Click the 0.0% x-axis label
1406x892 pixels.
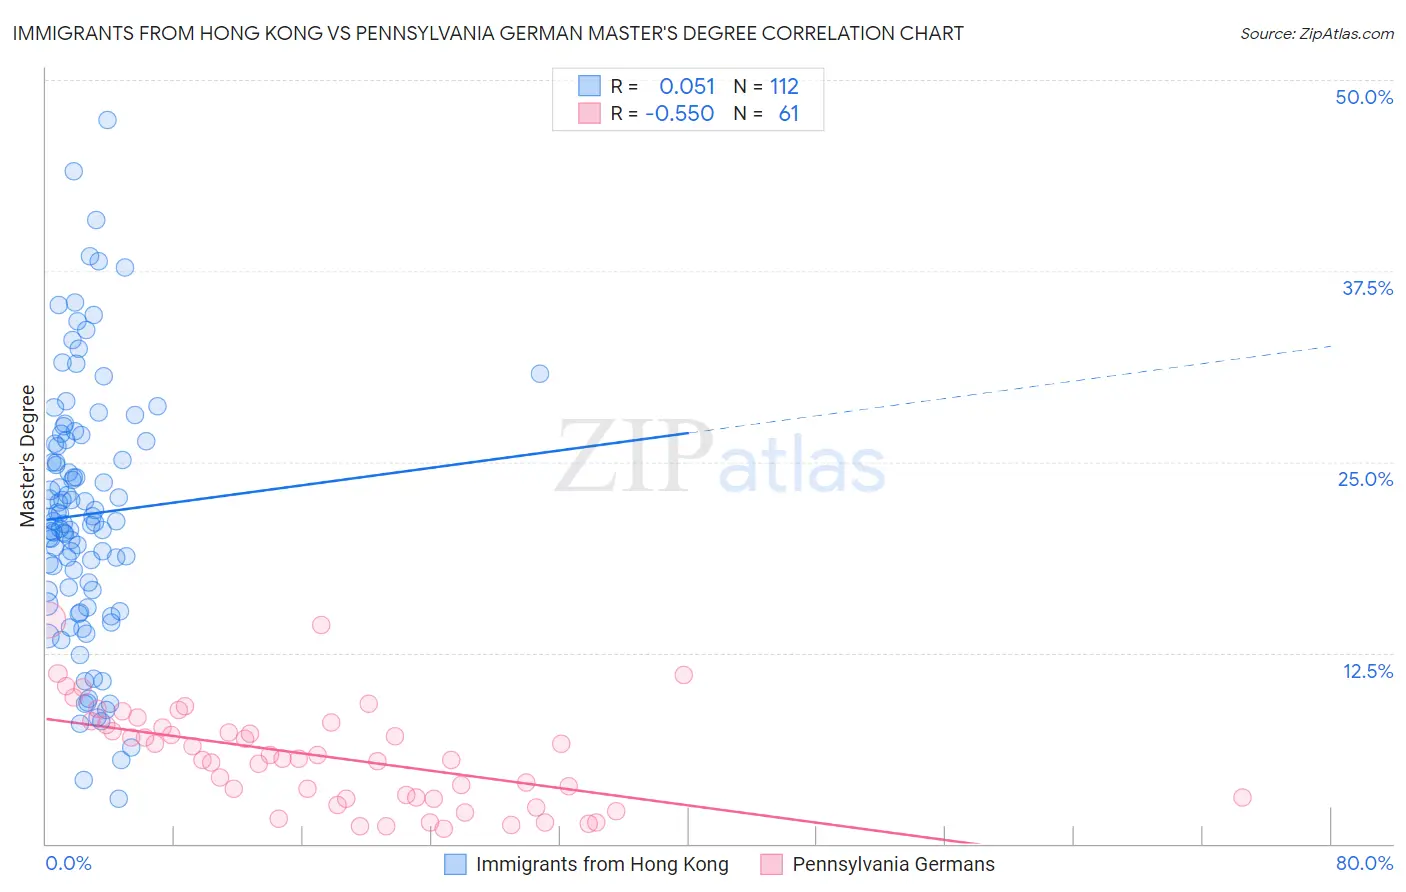coord(68,863)
